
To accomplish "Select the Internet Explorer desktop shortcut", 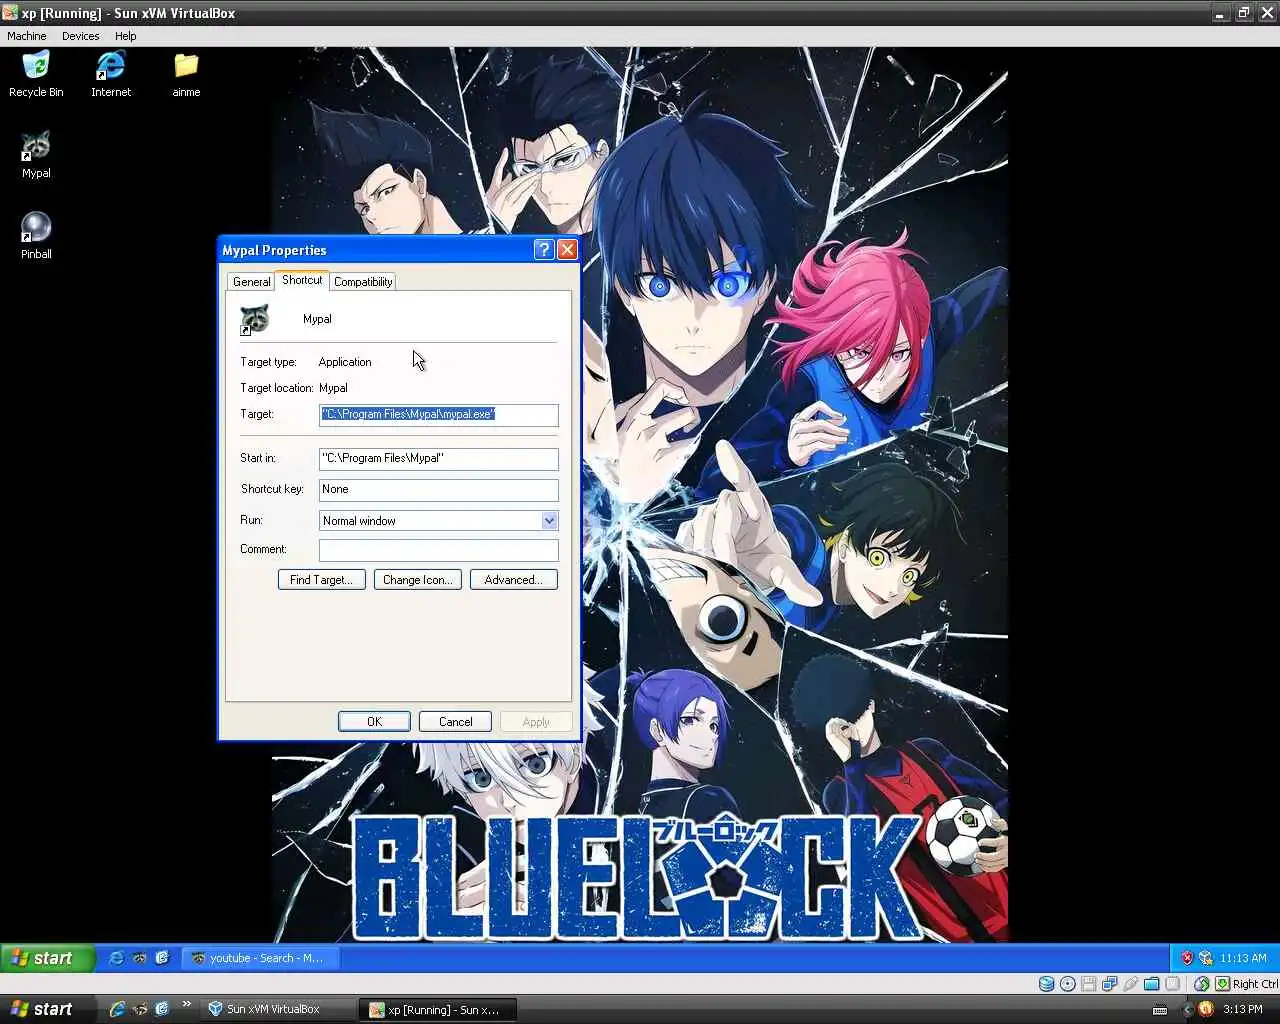I will pos(111,74).
